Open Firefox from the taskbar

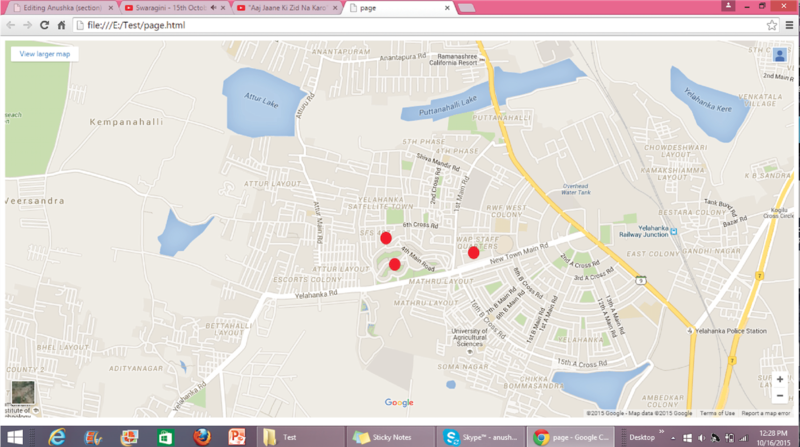201,436
